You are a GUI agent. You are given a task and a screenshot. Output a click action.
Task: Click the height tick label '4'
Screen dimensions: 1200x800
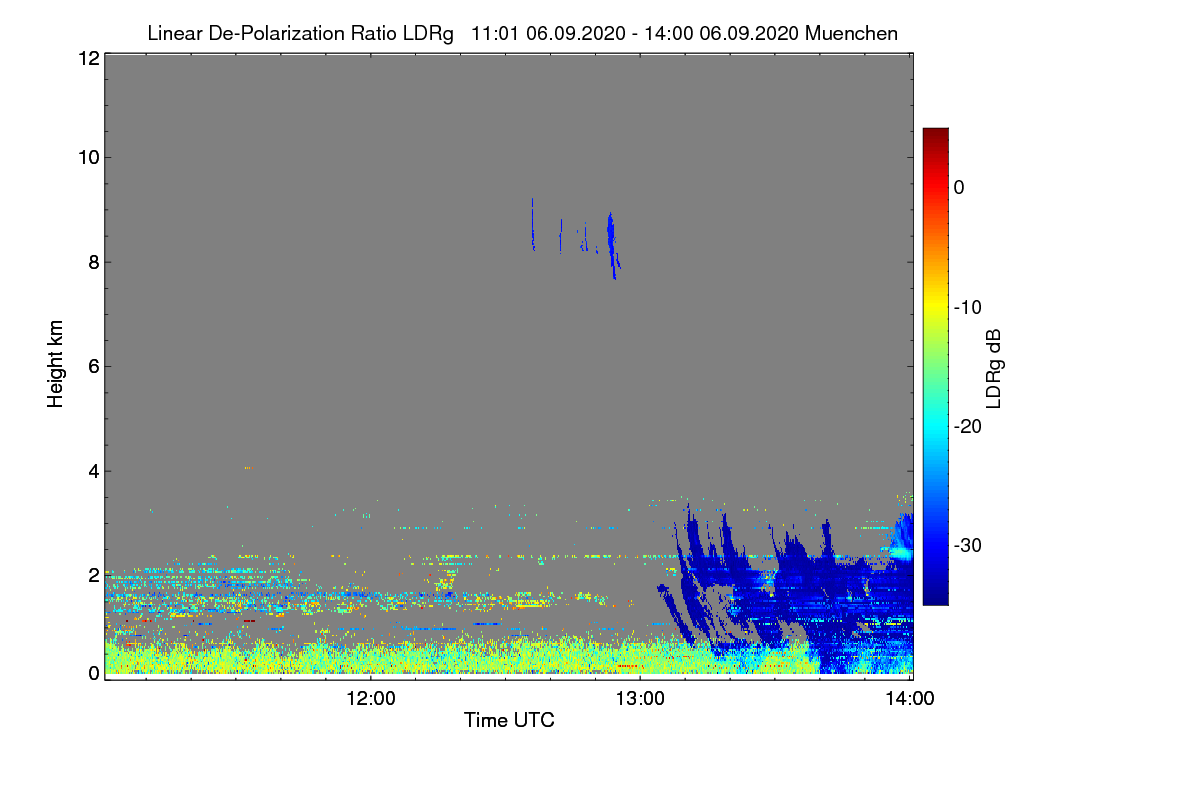(x=93, y=471)
